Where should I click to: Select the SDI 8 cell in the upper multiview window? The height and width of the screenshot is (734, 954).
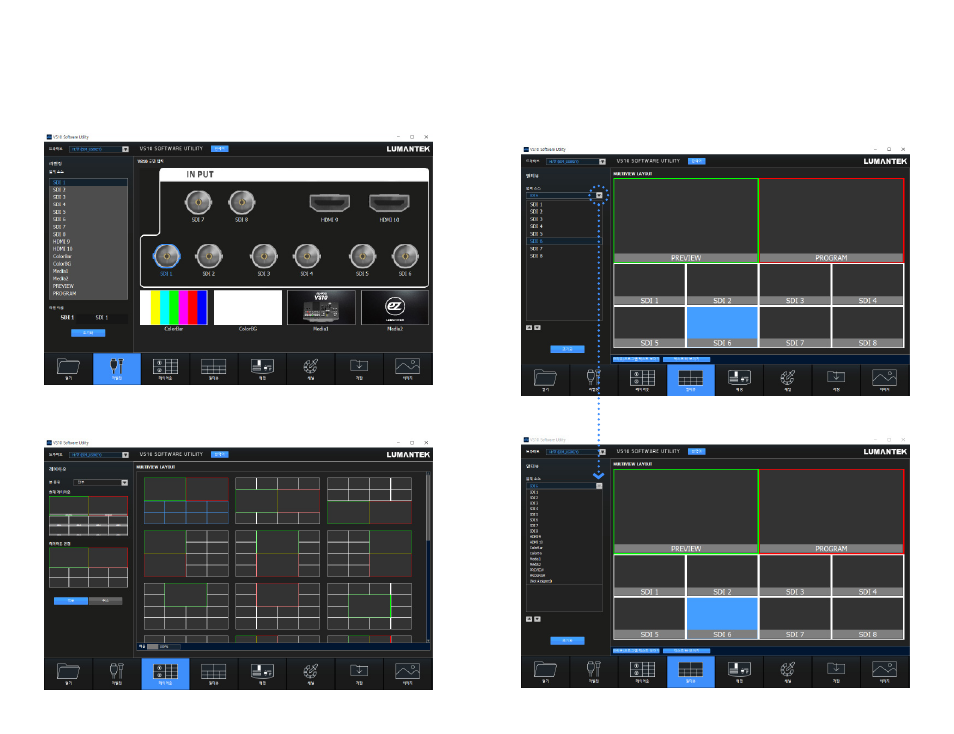coord(868,327)
